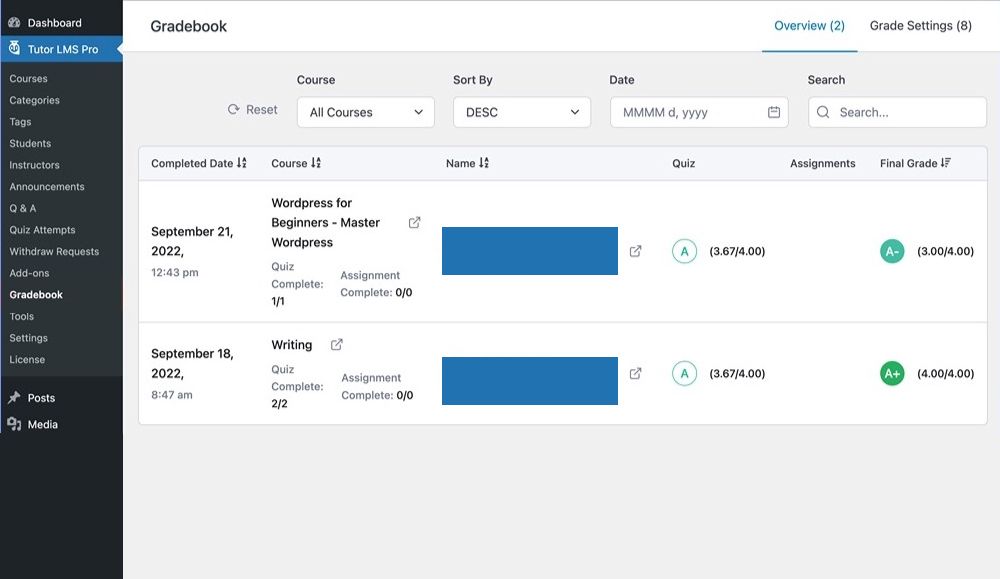The width and height of the screenshot is (1000, 579).
Task: Open Media from the sidebar
Action: point(42,424)
